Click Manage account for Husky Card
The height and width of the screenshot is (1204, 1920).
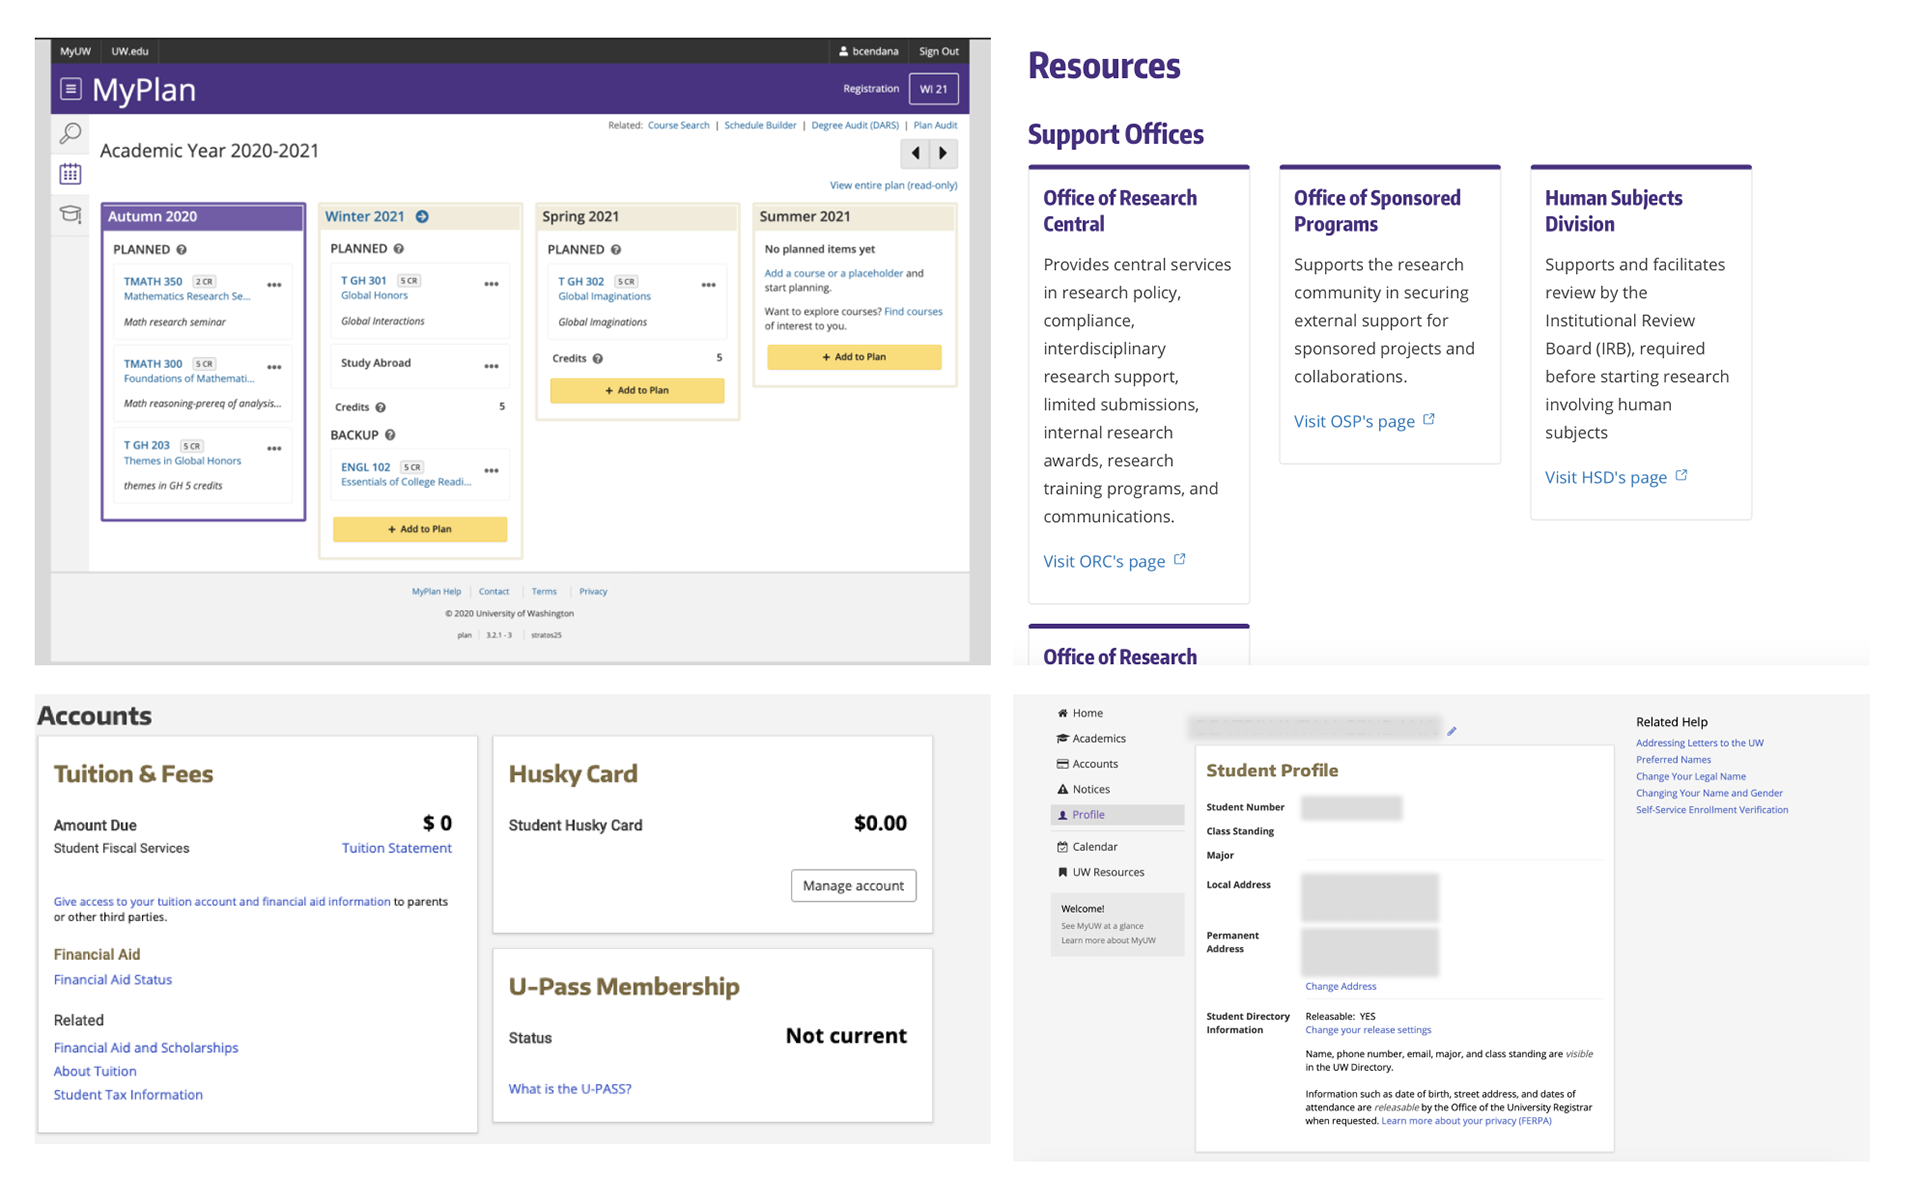tap(853, 885)
